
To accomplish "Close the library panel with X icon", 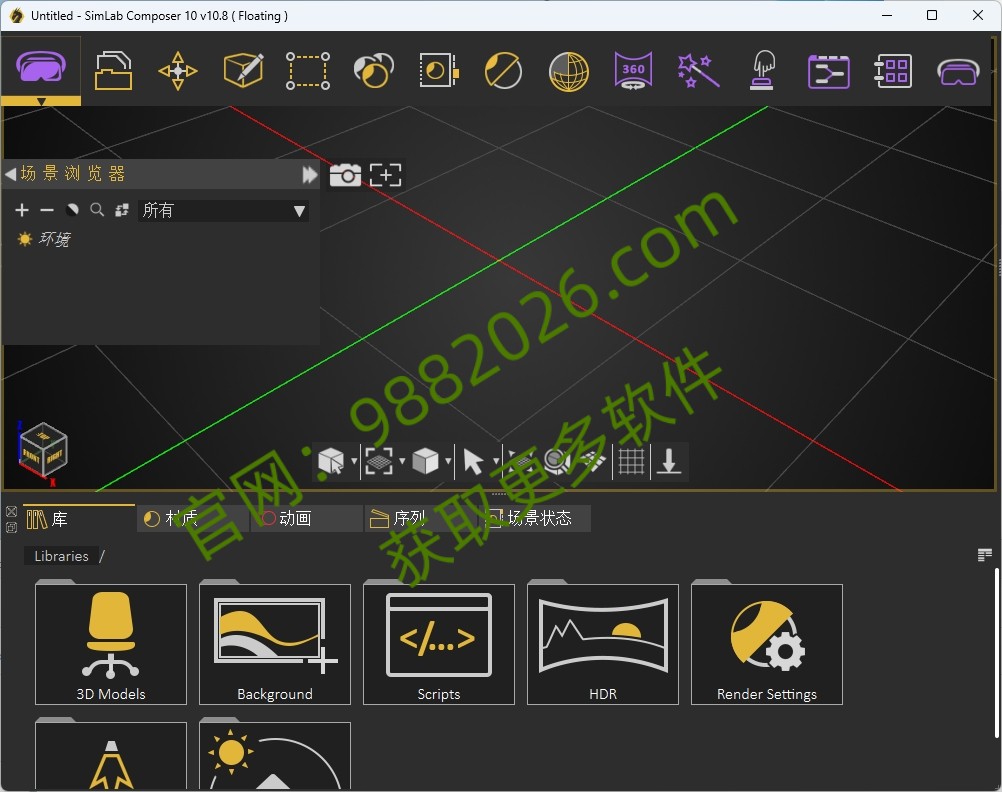I will [x=12, y=511].
